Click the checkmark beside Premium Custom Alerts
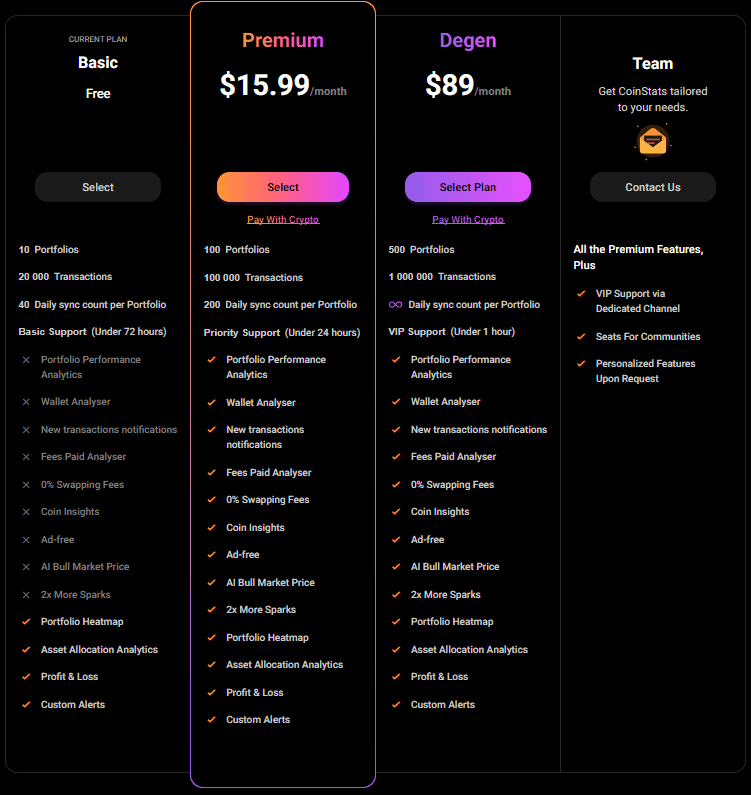751x795 pixels. [211, 720]
